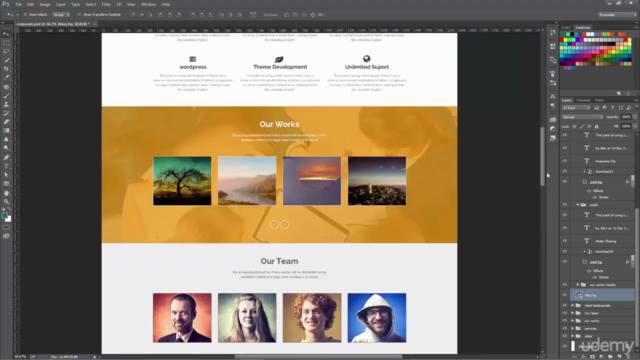640x360 pixels.
Task: Hide the Awesome City text layer
Action: point(564,161)
